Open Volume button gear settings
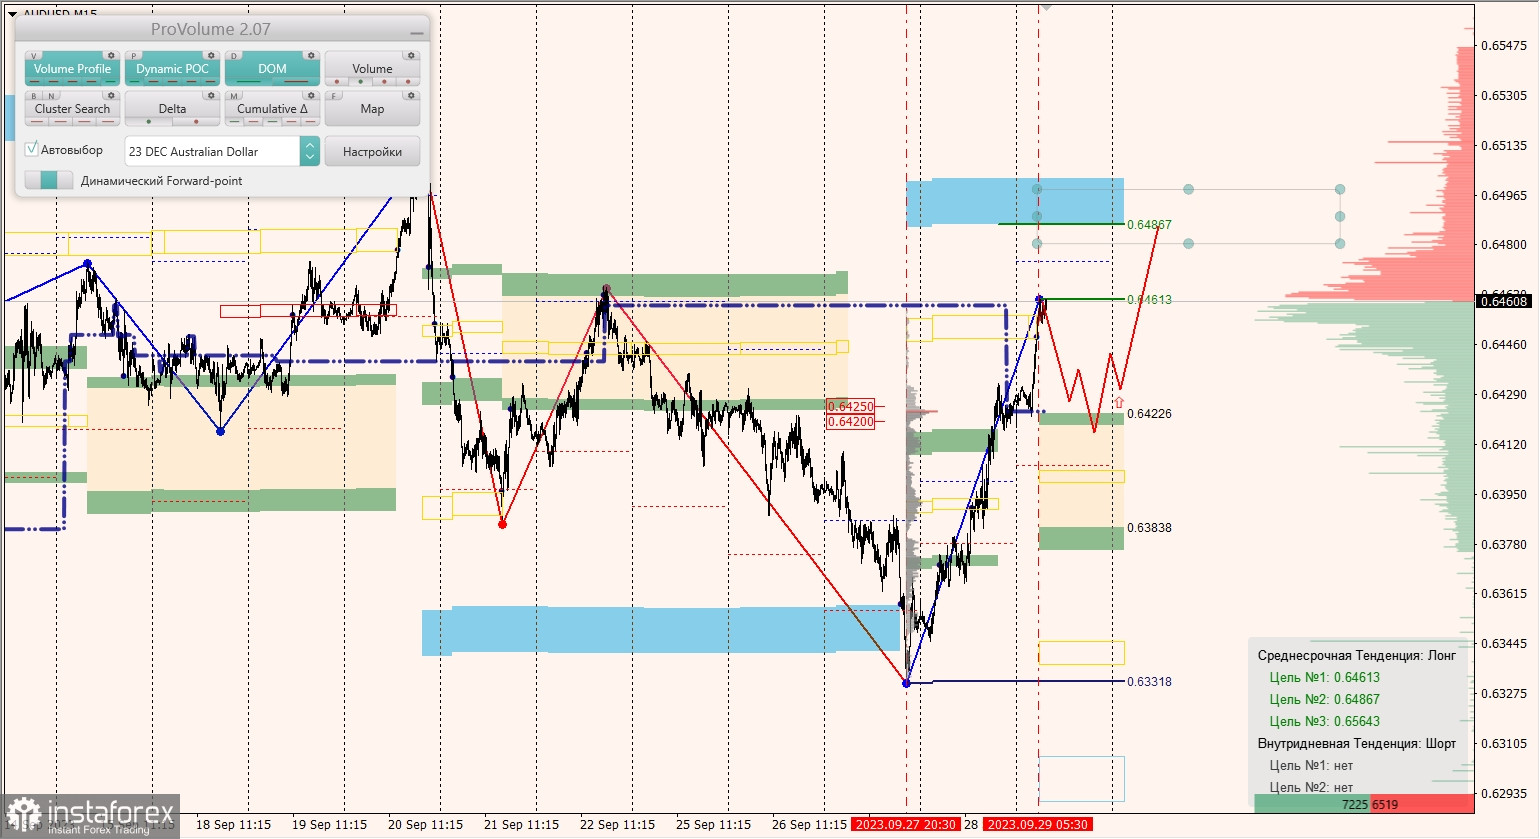Screen dimensions: 1540x839 click(x=411, y=56)
